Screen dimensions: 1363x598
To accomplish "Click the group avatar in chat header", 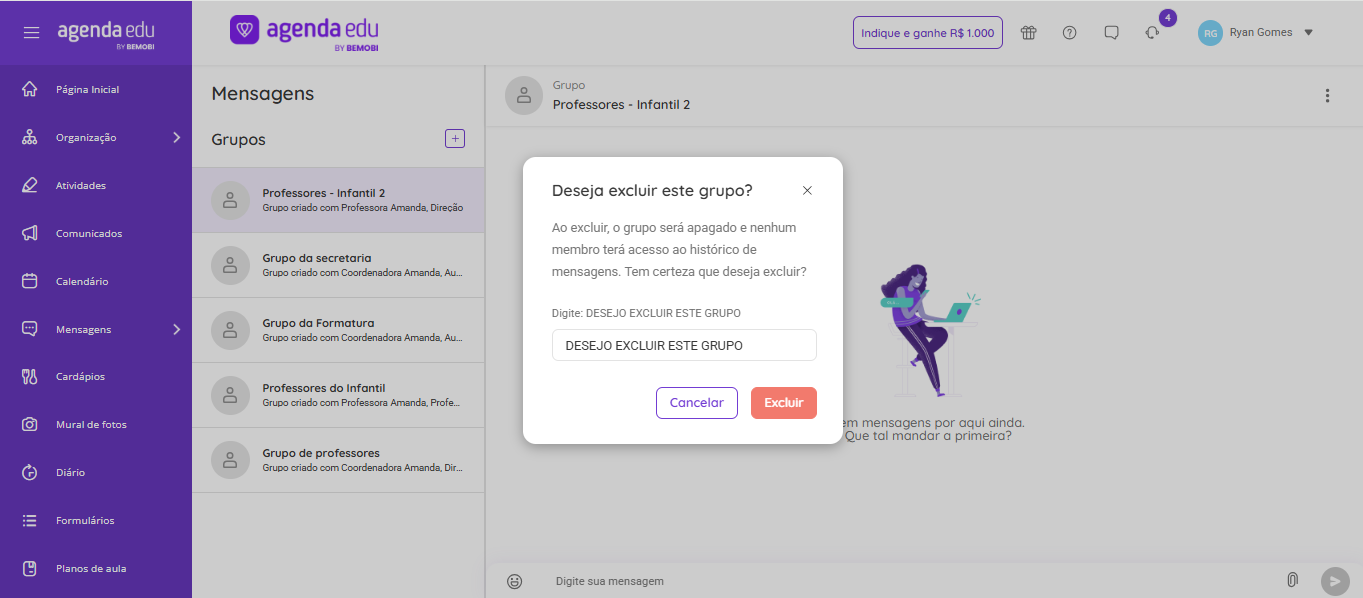I will tap(524, 95).
